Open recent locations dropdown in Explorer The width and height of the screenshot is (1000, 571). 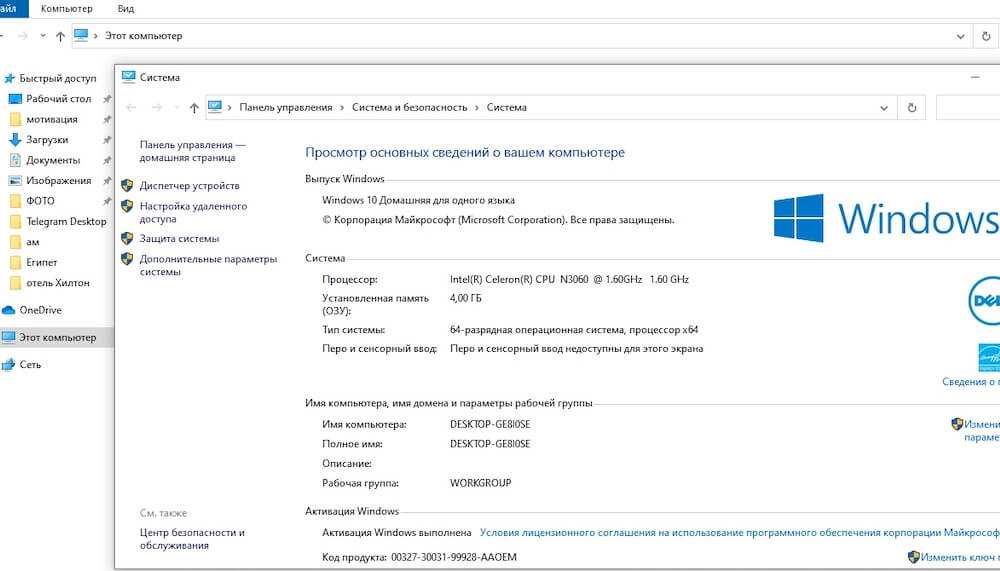[42, 36]
